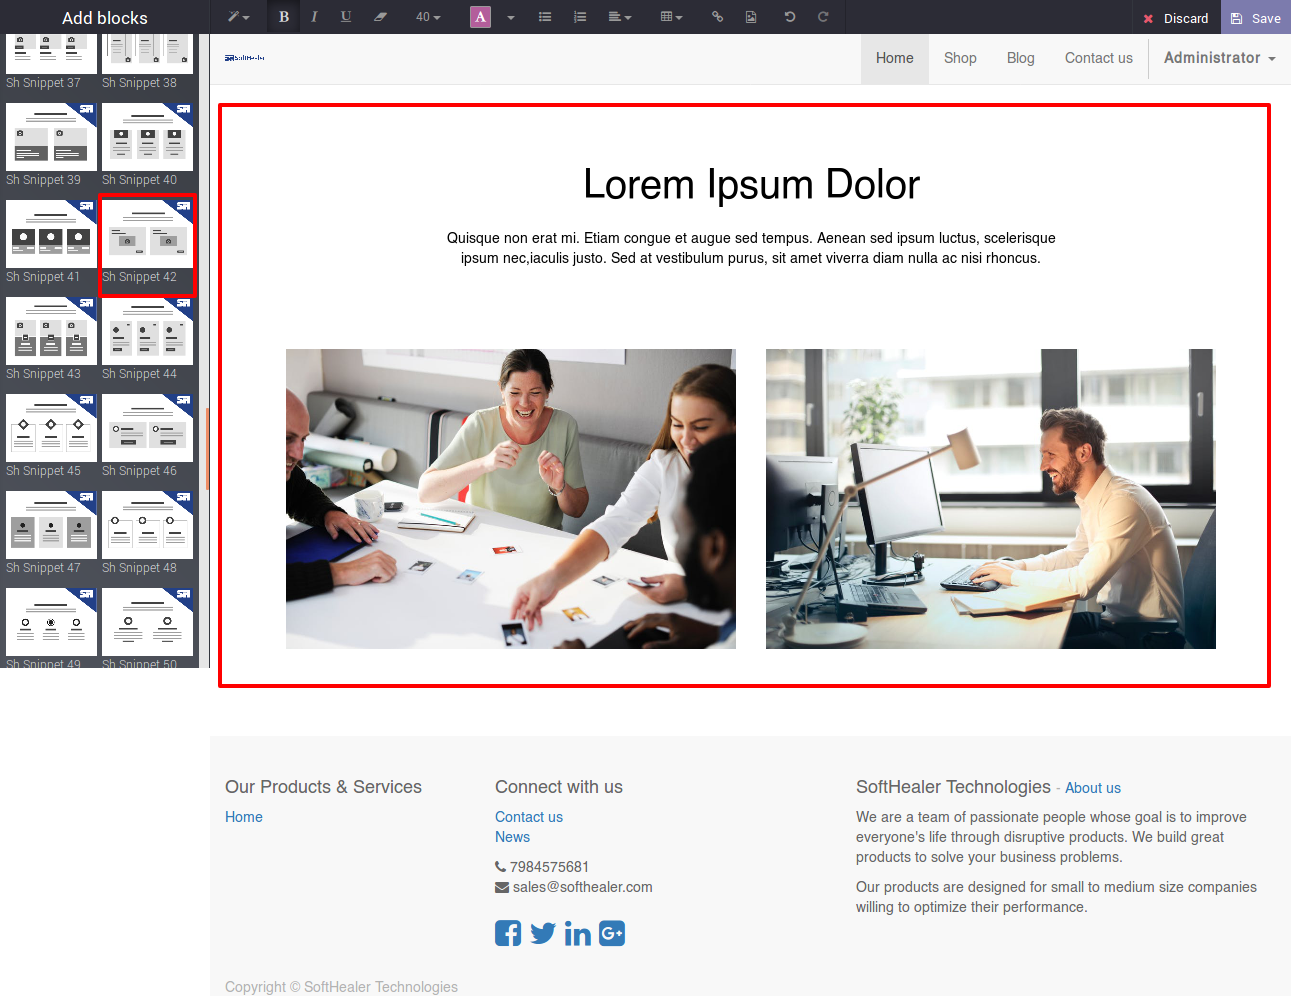Open the Contact us menu item
The height and width of the screenshot is (996, 1291).
(1099, 58)
